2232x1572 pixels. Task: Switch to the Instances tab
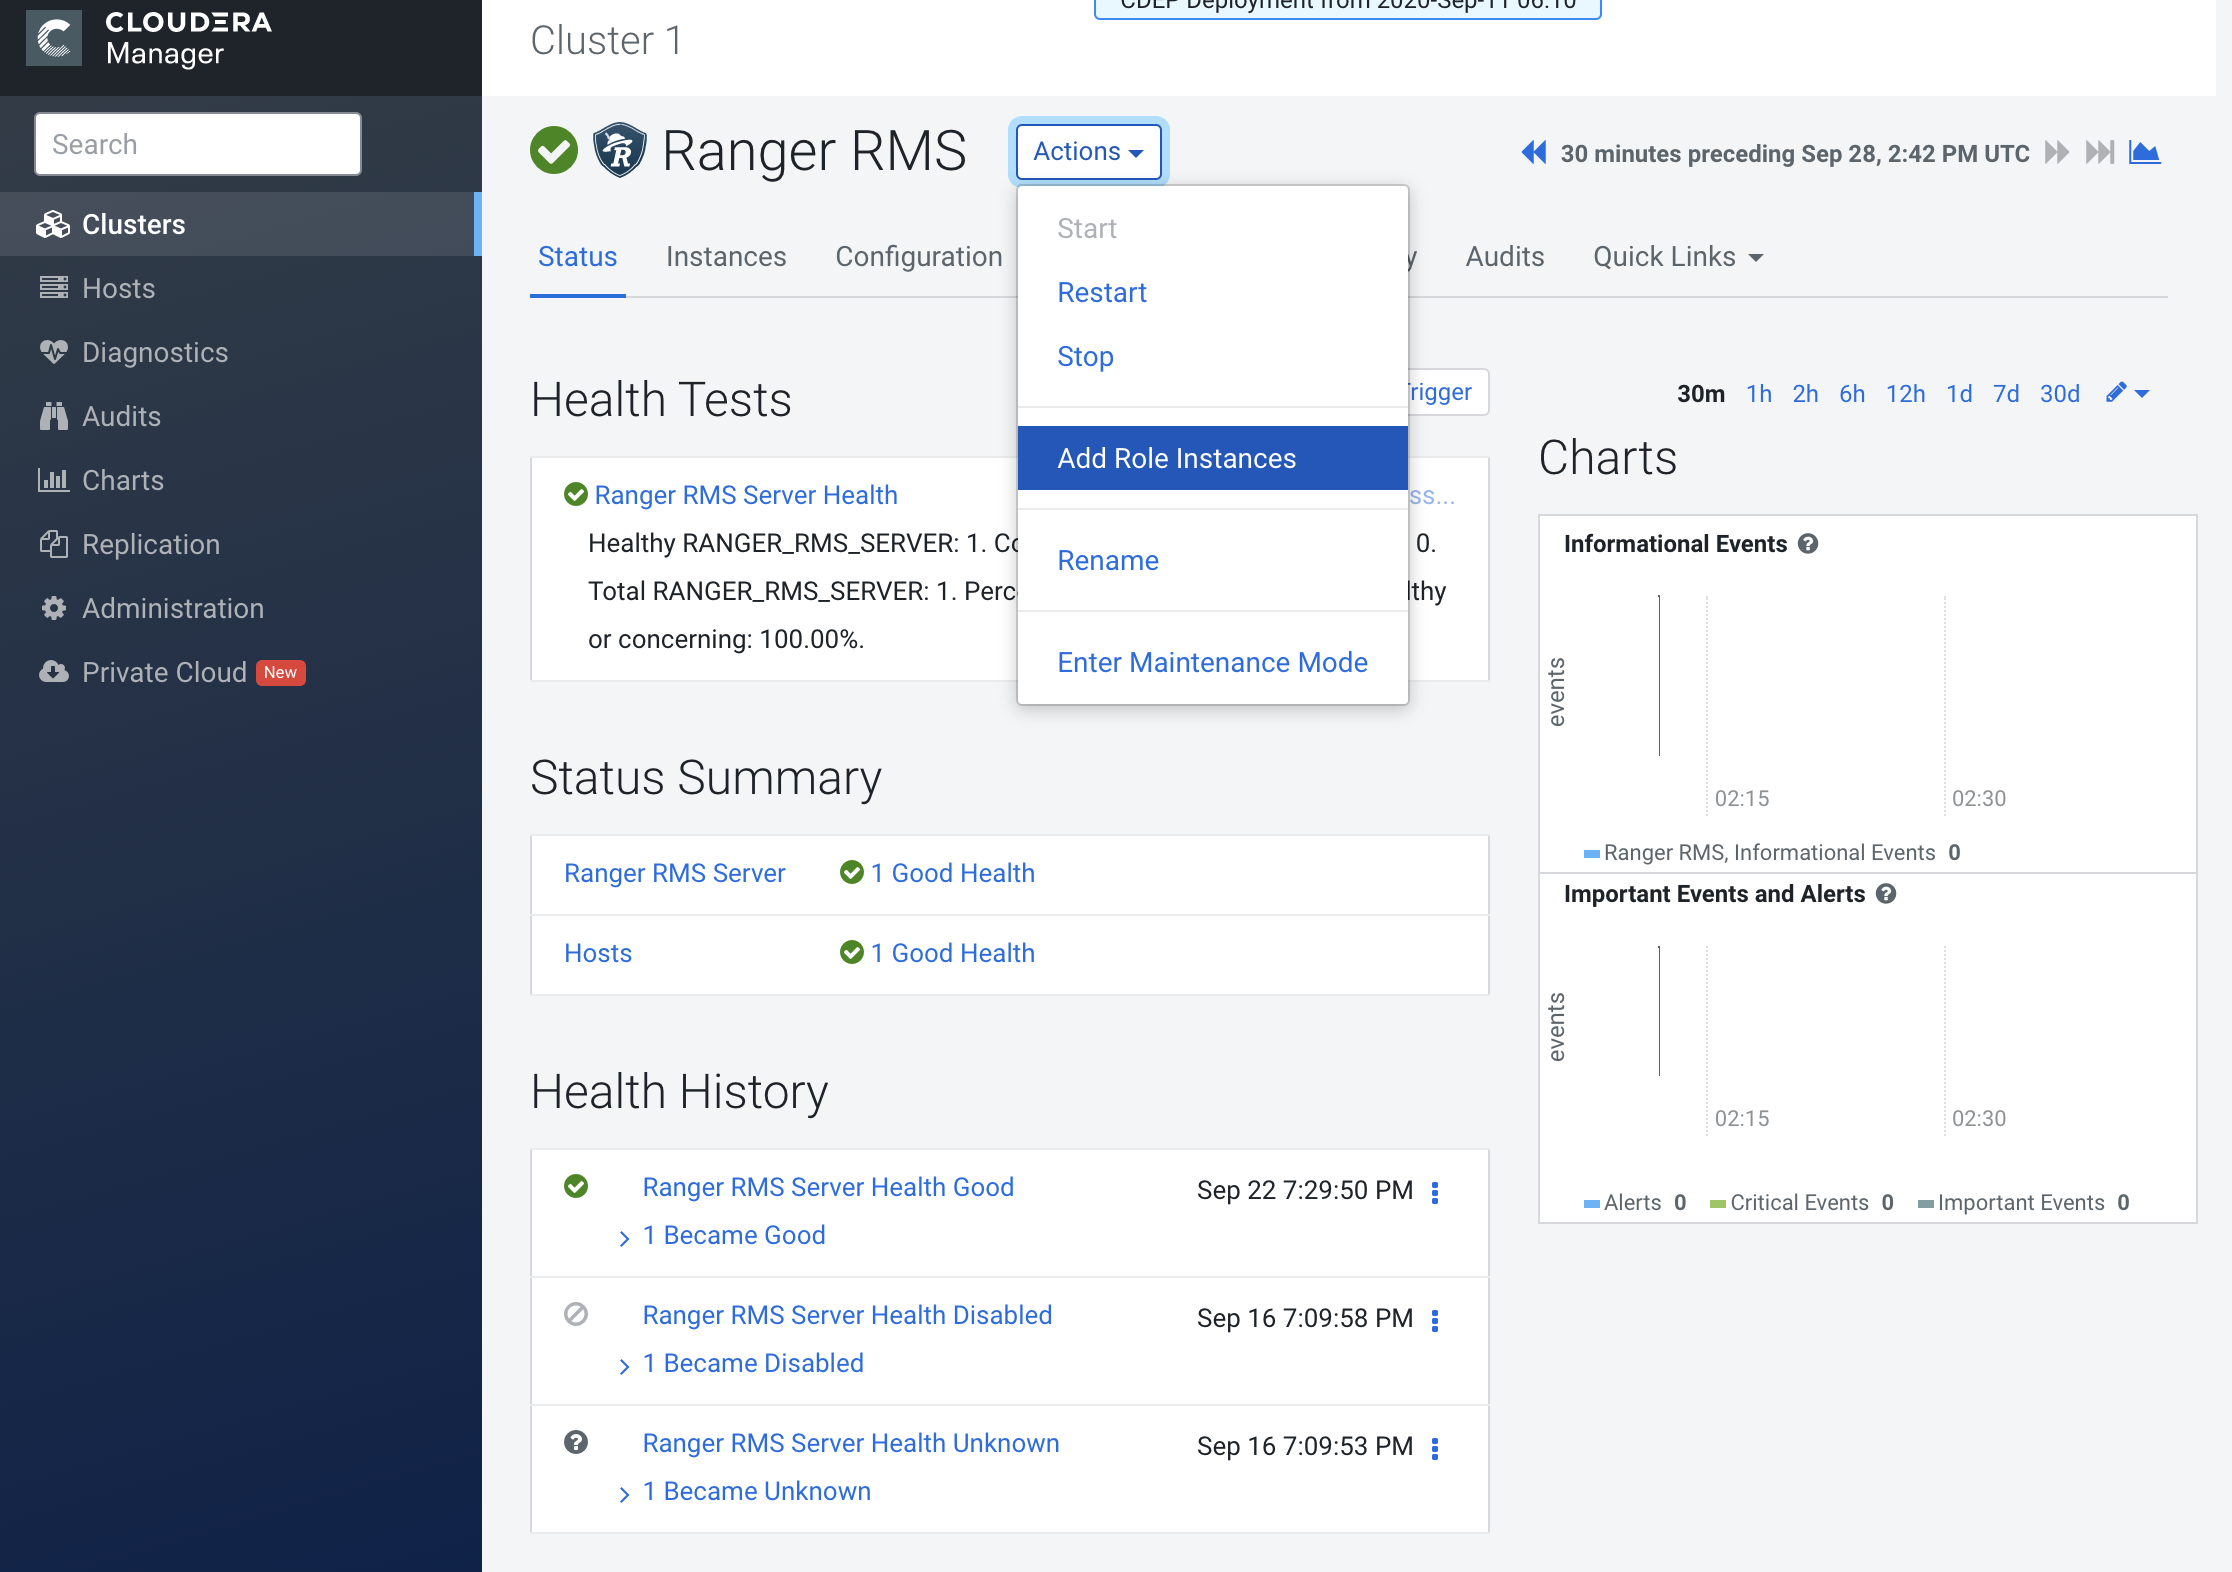(726, 257)
